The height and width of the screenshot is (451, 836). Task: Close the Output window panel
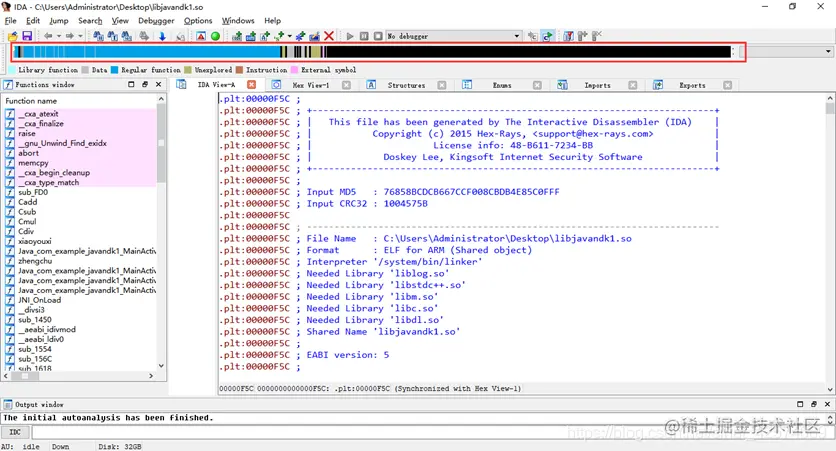[827, 404]
